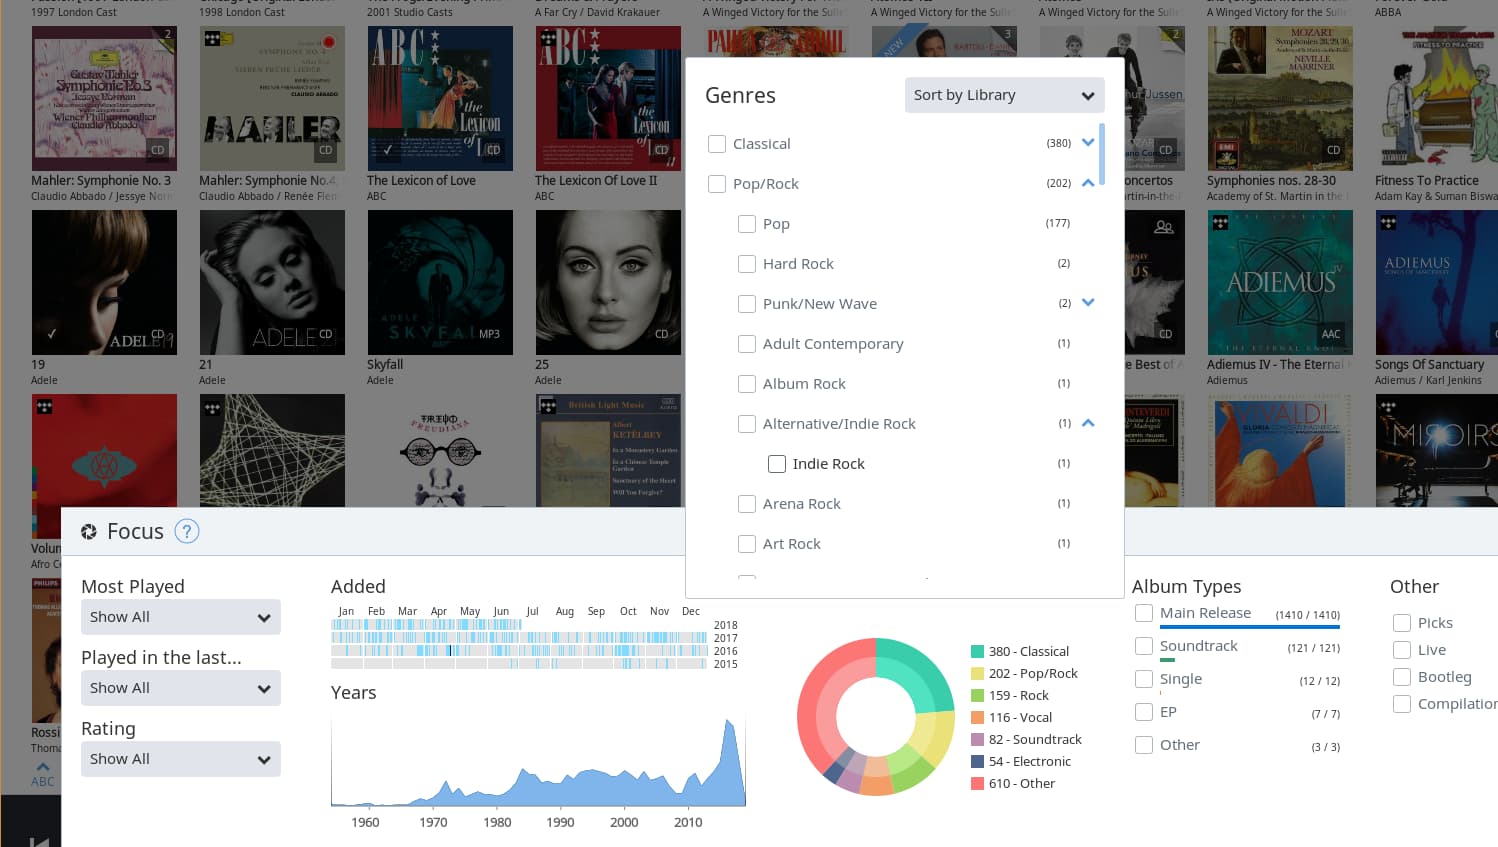
Task: Click the TIDAL badge on the Mahler Symphonie No.4 cover
Action: (x=212, y=38)
